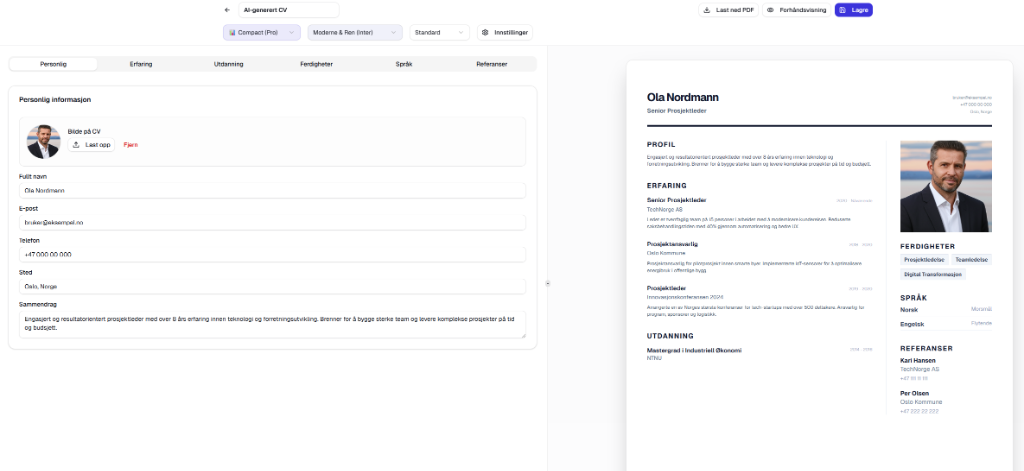Image resolution: width=1024 pixels, height=471 pixels.
Task: Download the CV via 'Last ned PDF'
Action: click(728, 10)
